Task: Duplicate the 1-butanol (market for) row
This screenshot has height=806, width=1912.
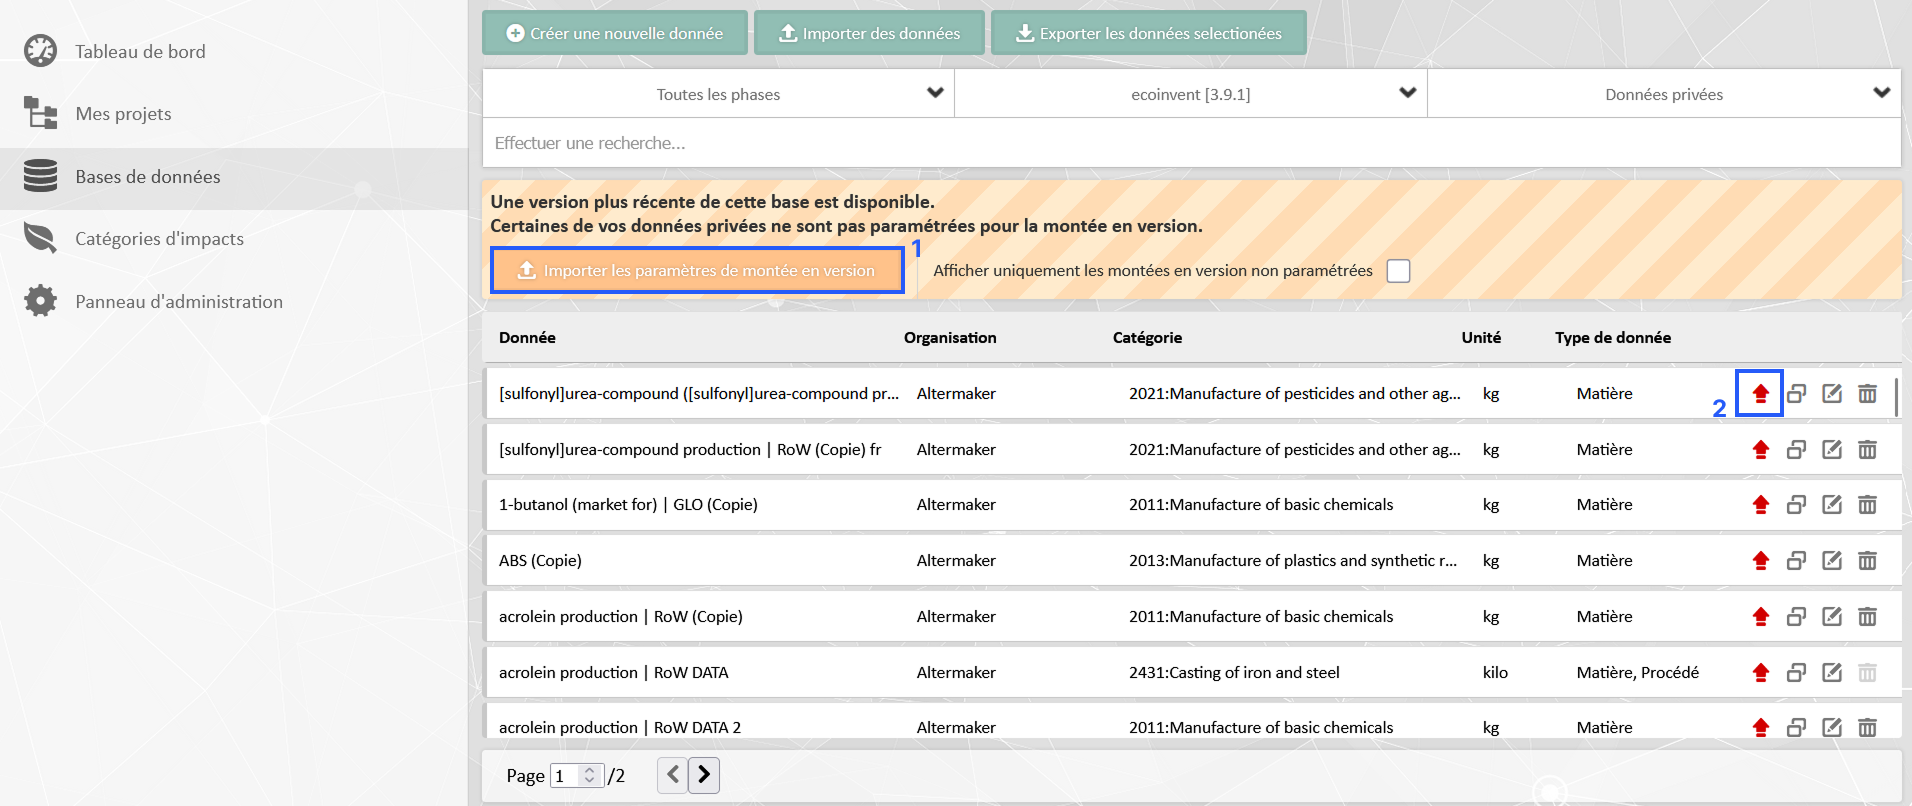Action: pos(1796,504)
